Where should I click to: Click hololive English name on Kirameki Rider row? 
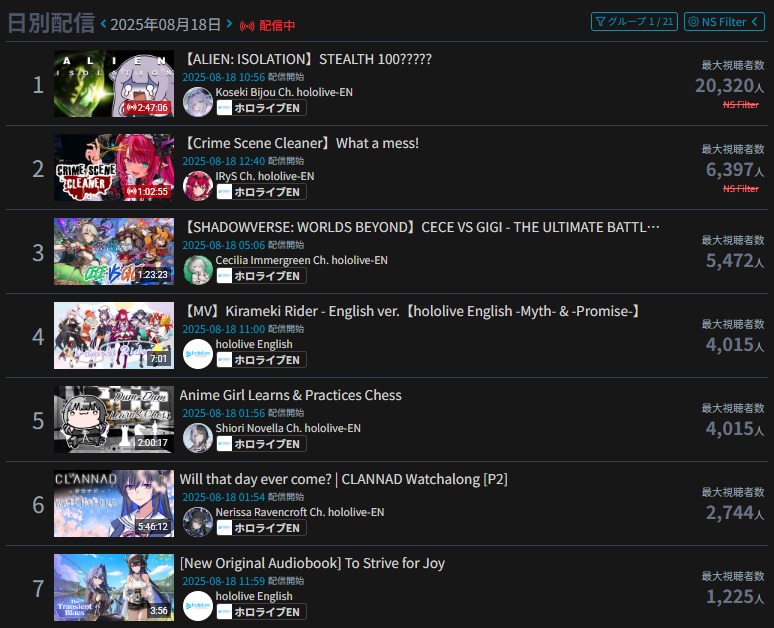point(254,344)
